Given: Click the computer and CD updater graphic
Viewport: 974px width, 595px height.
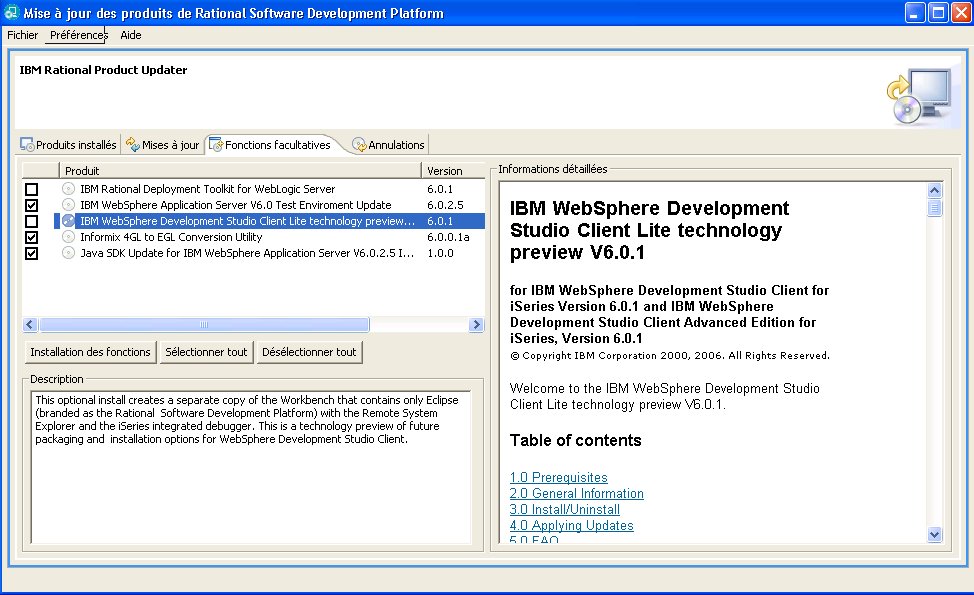Looking at the screenshot, I should [x=919, y=96].
